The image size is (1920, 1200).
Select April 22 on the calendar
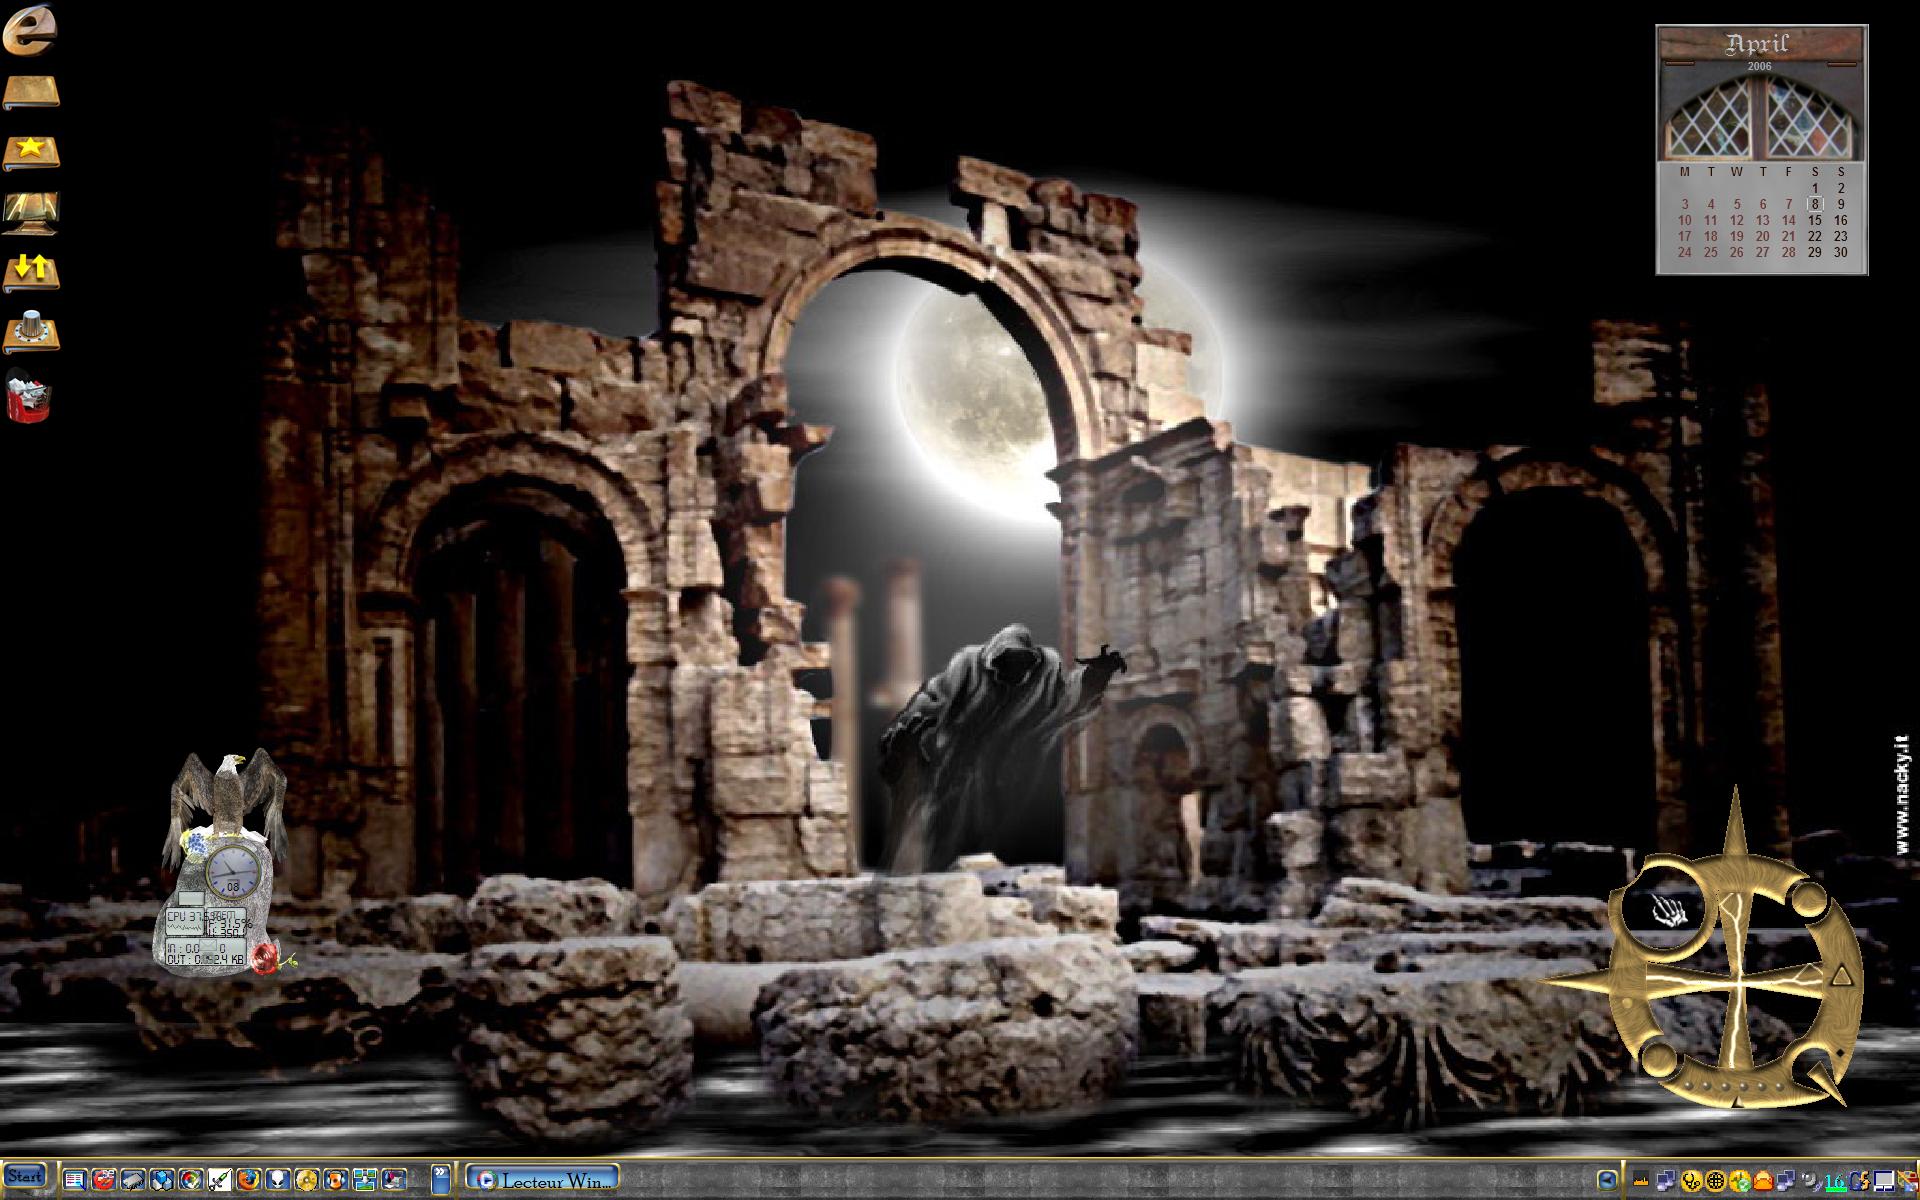pyautogui.click(x=1815, y=236)
